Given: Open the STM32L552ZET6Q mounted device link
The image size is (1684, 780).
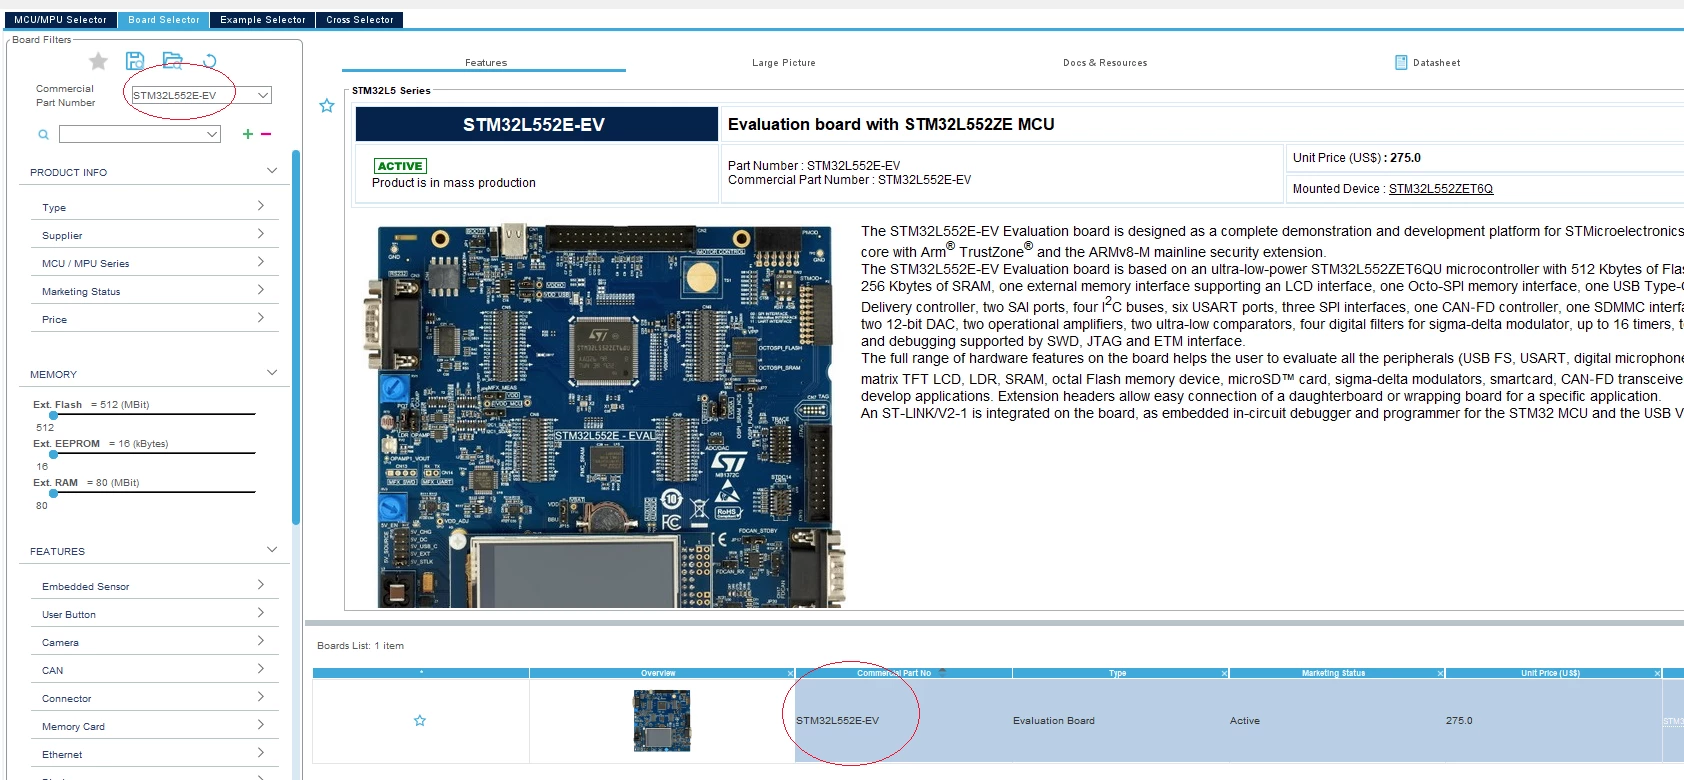Looking at the screenshot, I should pos(1441,189).
